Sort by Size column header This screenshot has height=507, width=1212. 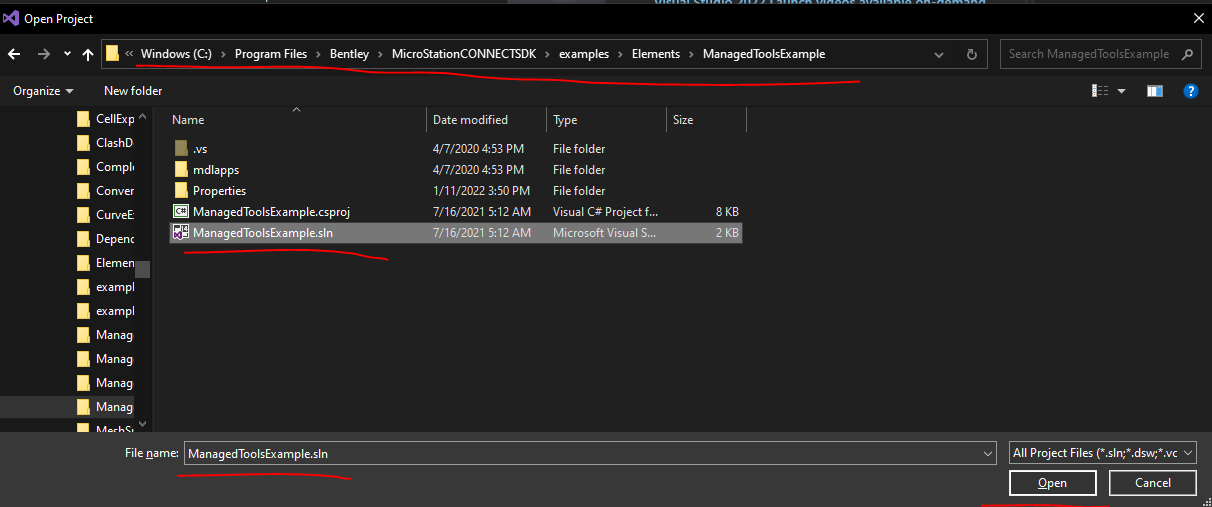click(706, 120)
